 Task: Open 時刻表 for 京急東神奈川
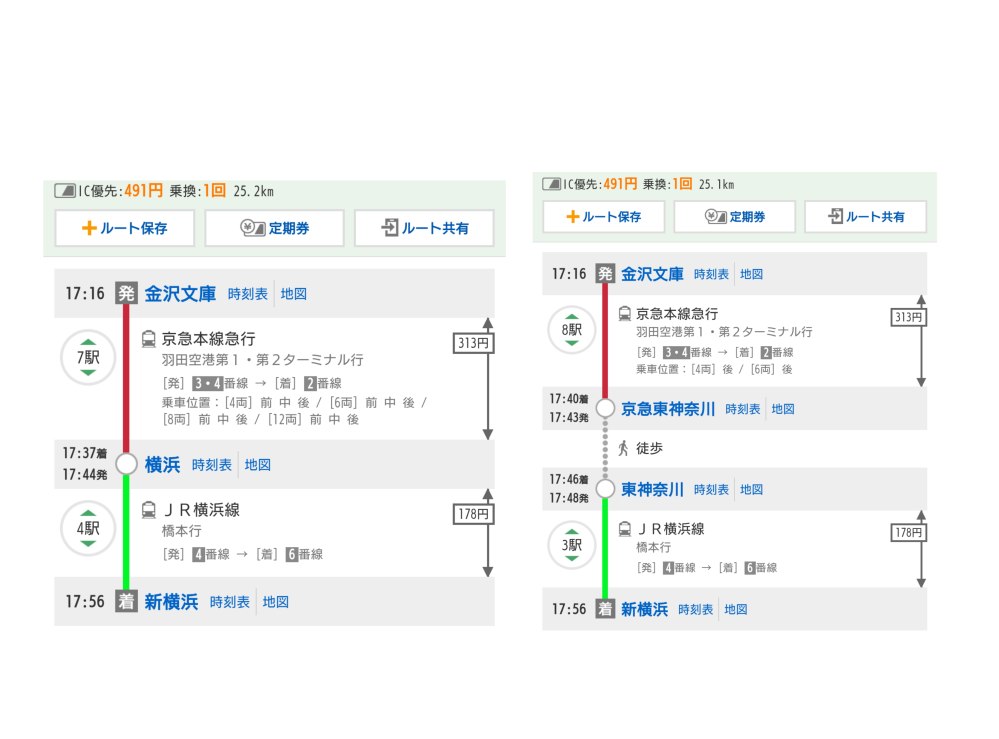point(743,409)
